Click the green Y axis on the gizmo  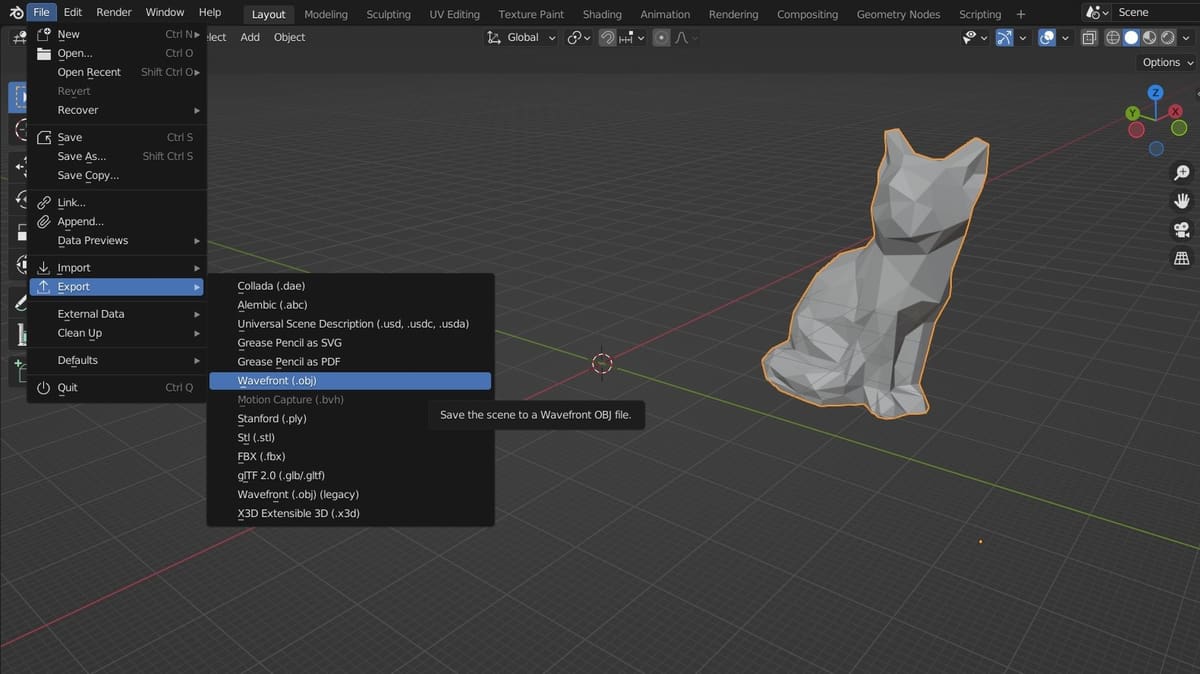click(1133, 113)
